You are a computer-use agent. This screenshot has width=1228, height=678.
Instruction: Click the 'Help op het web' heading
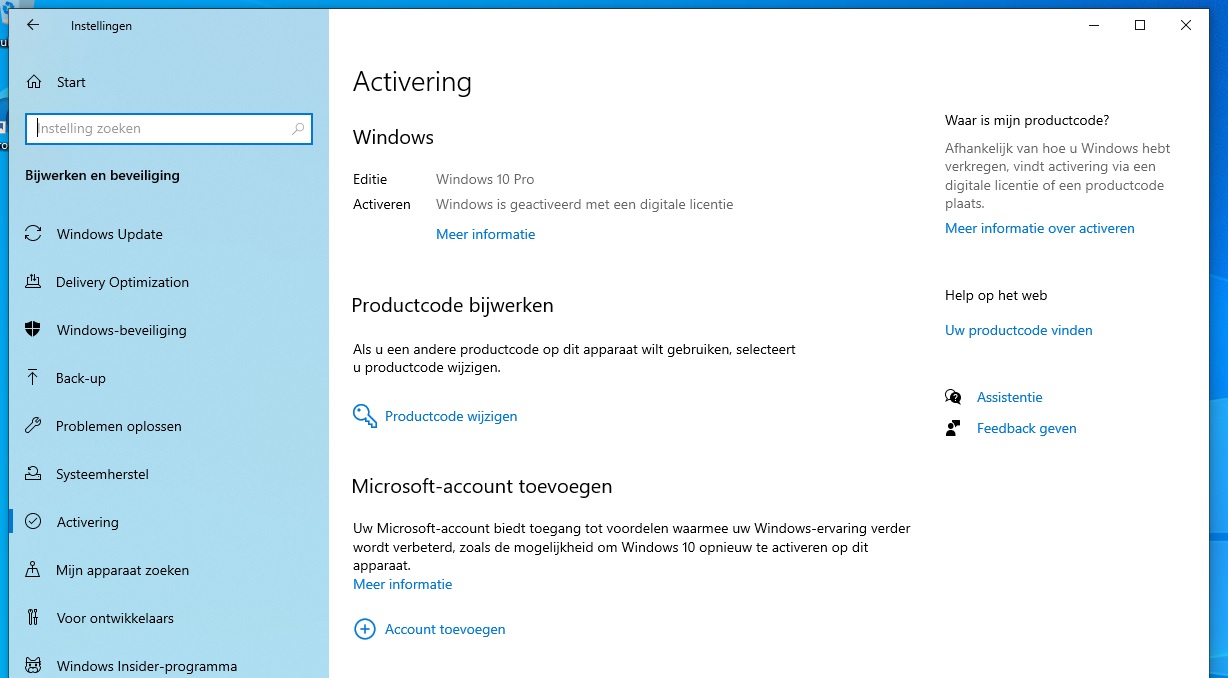tap(996, 295)
